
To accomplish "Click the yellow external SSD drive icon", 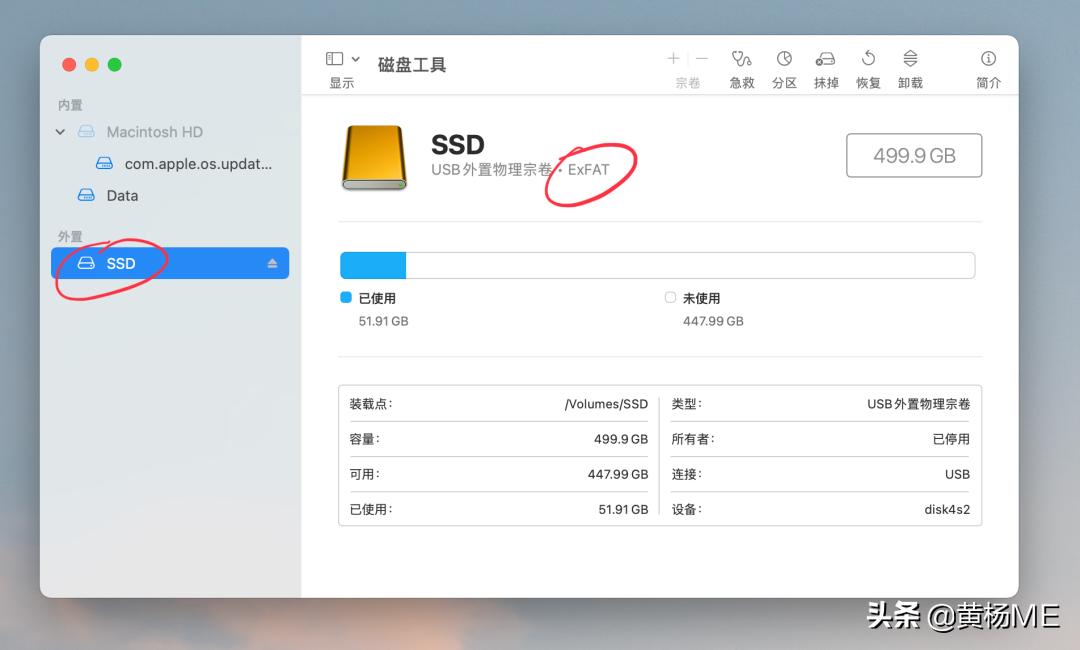I will point(372,157).
